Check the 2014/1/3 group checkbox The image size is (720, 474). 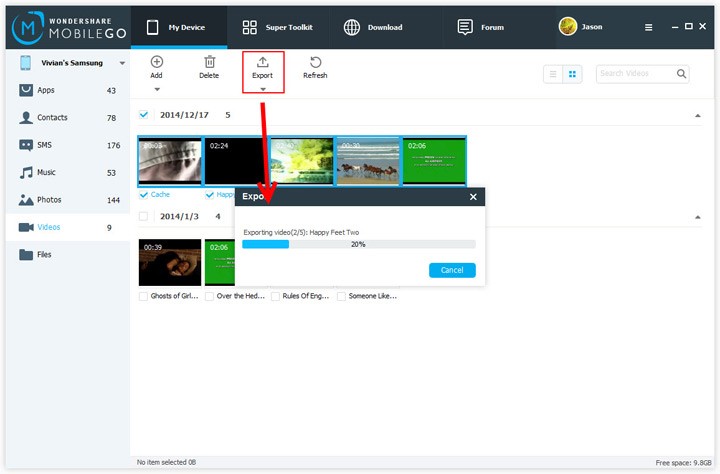tap(144, 216)
